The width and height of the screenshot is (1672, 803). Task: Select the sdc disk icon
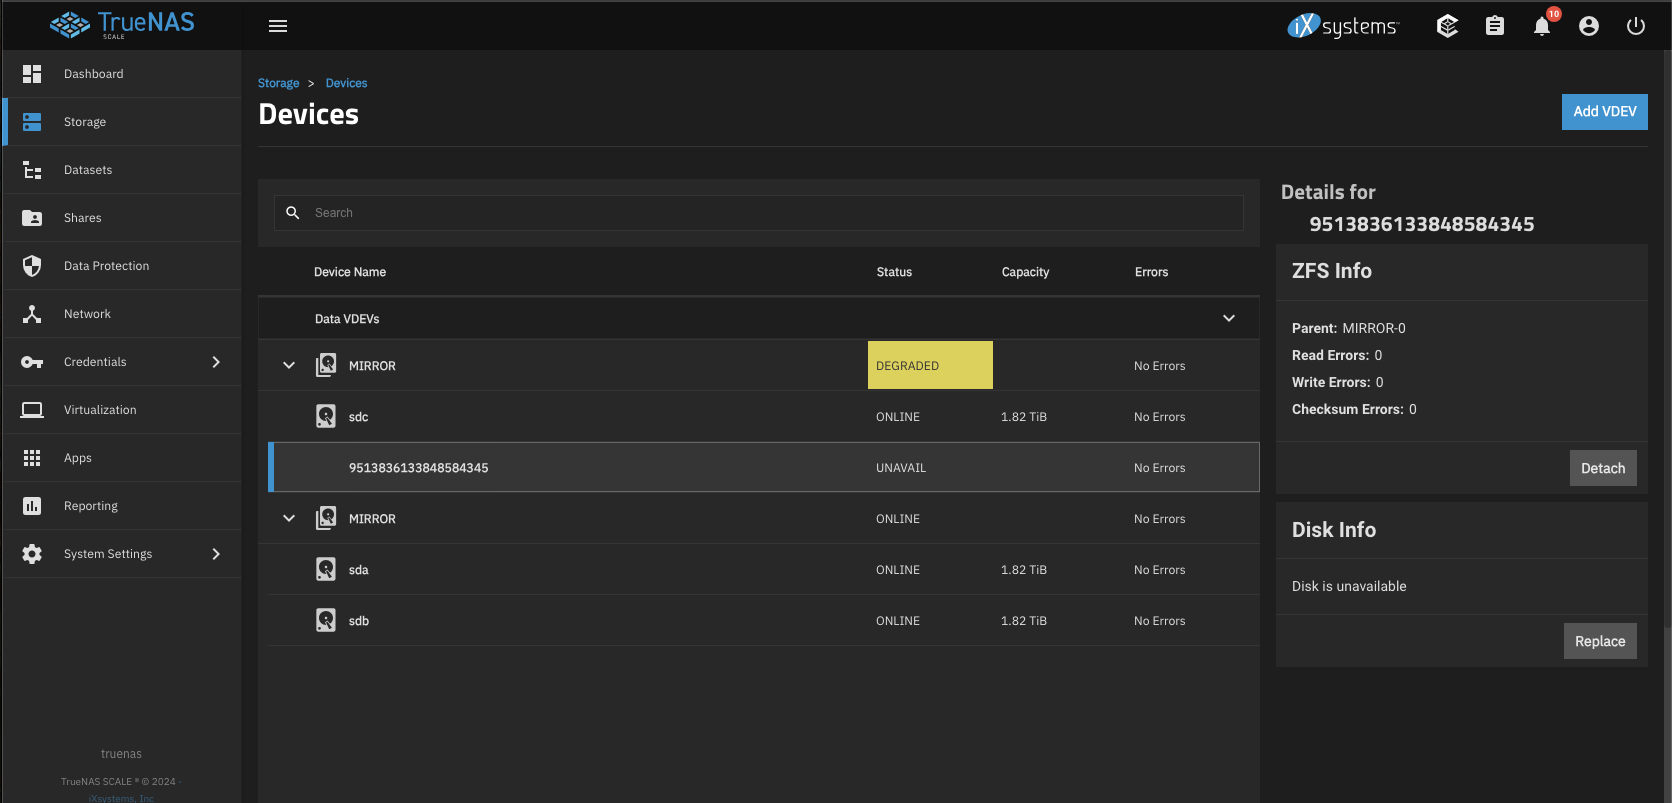[326, 416]
